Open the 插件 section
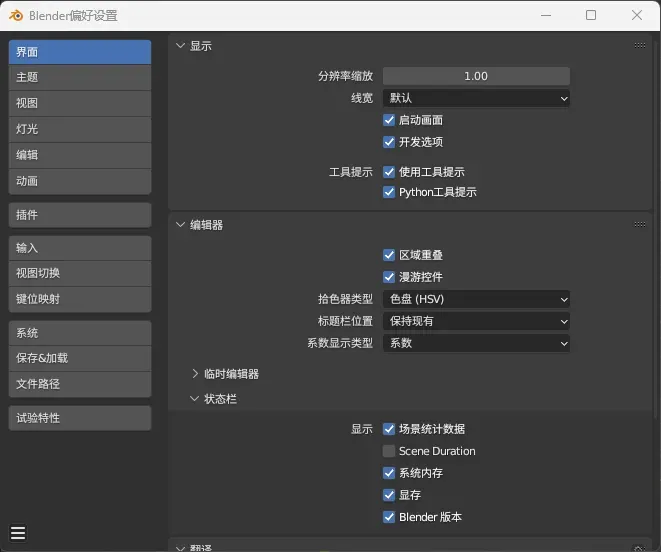This screenshot has width=661, height=552. 80,215
